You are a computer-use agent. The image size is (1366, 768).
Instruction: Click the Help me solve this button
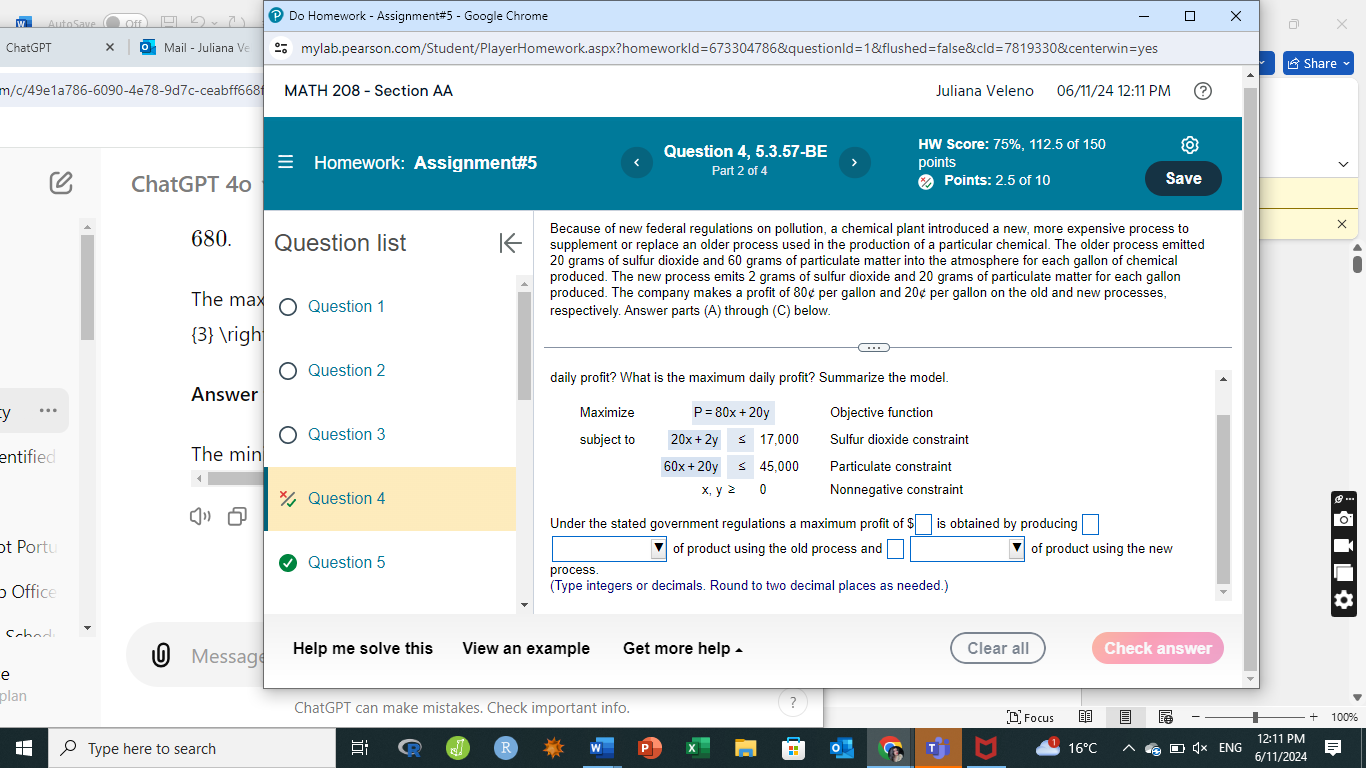(362, 648)
